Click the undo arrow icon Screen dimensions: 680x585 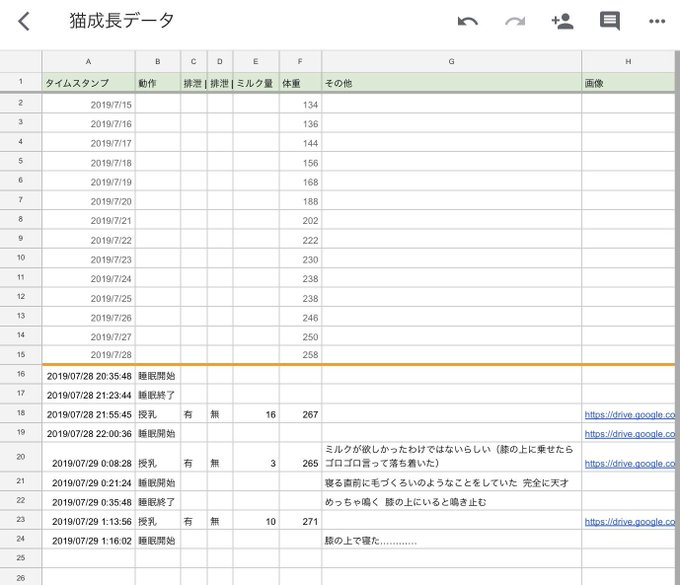[468, 21]
